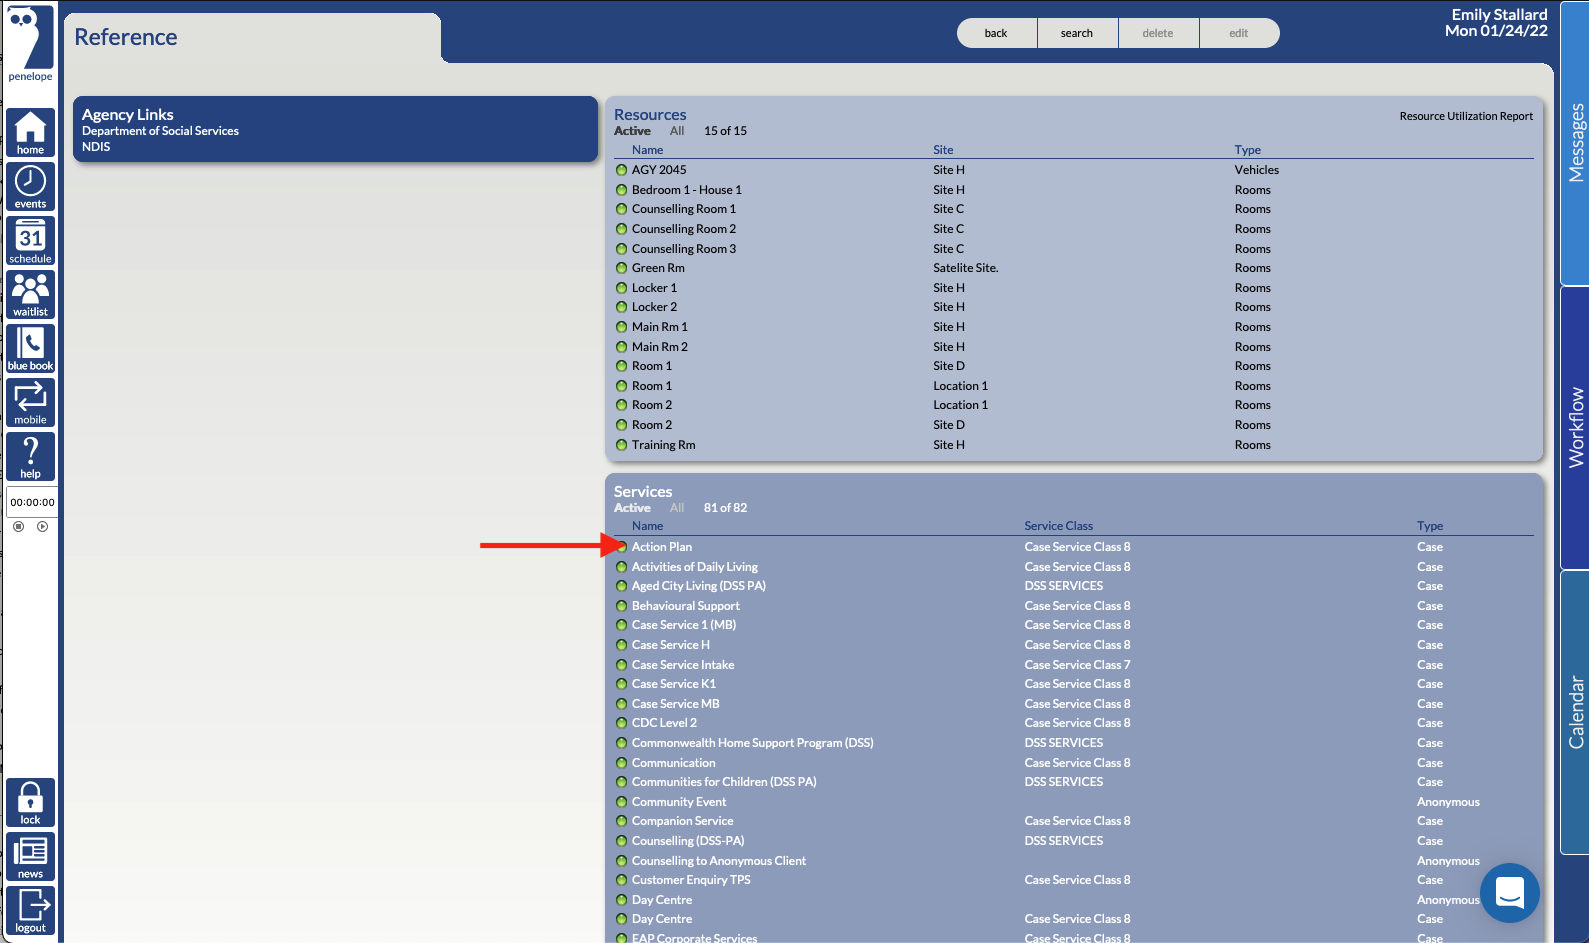
Task: Open the NDIS agency link
Action: (96, 147)
